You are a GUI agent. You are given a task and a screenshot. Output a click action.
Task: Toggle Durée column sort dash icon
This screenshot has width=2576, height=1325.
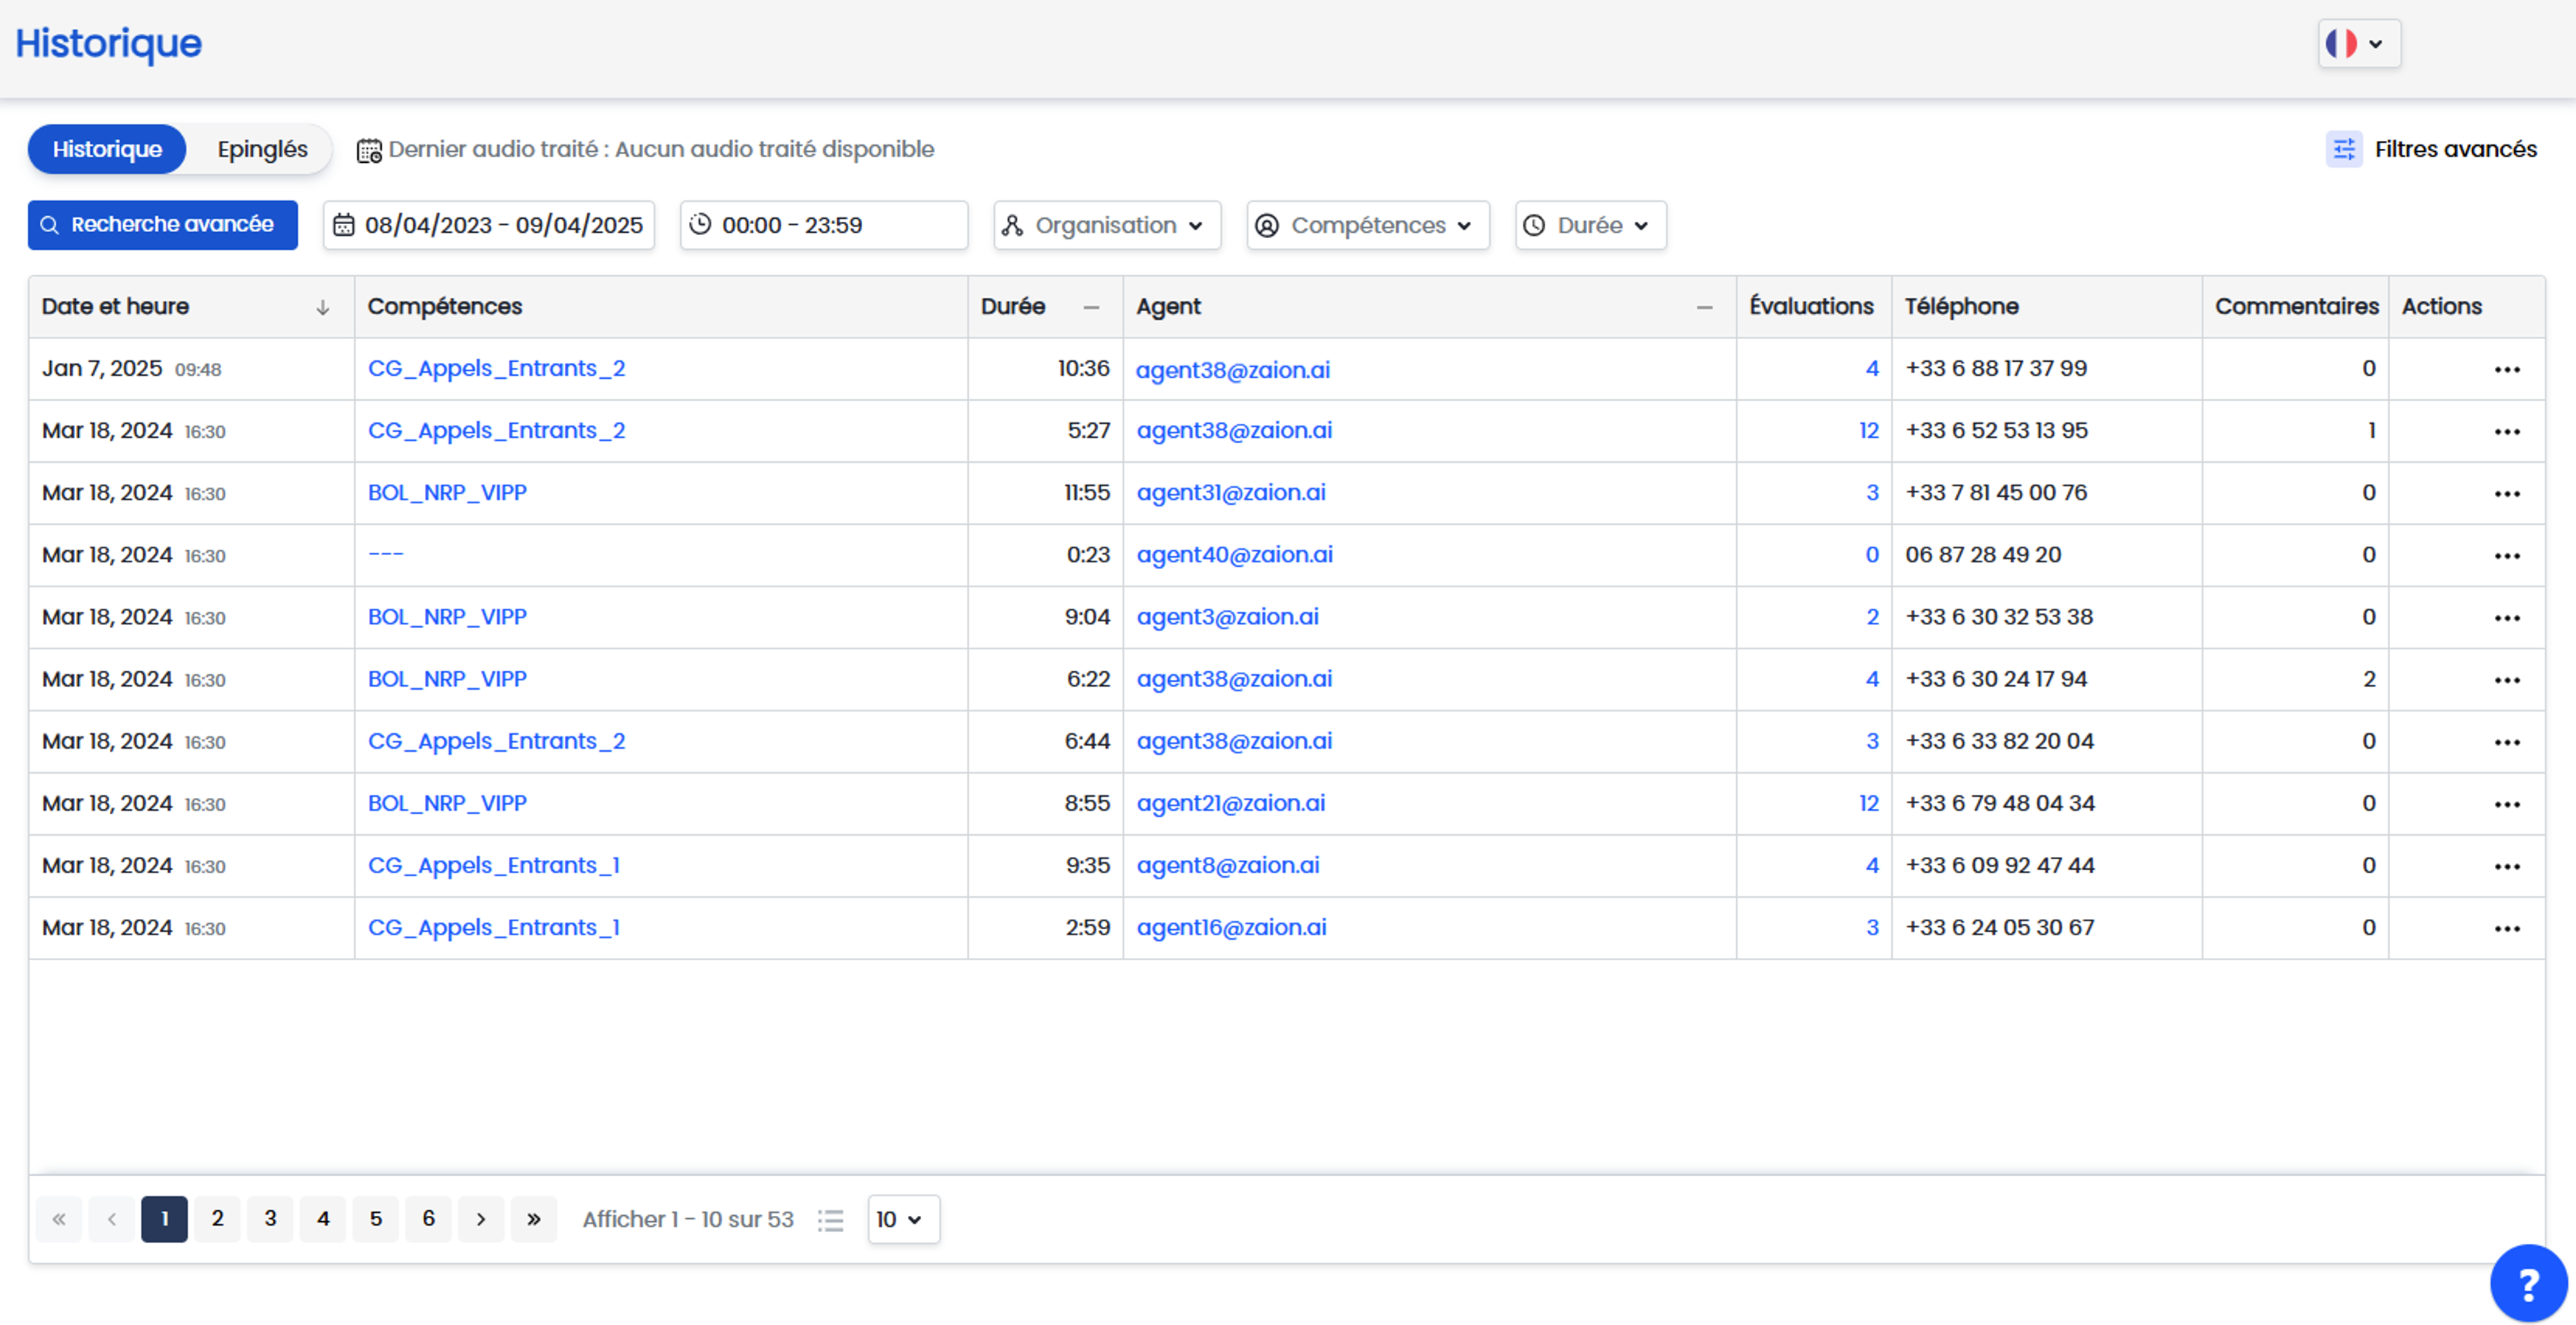(x=1091, y=307)
